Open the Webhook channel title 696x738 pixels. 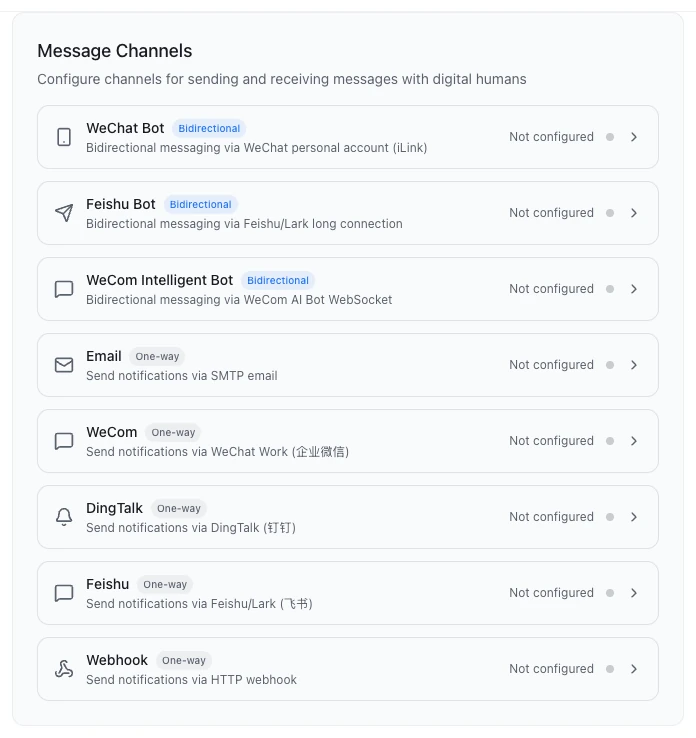[117, 660]
